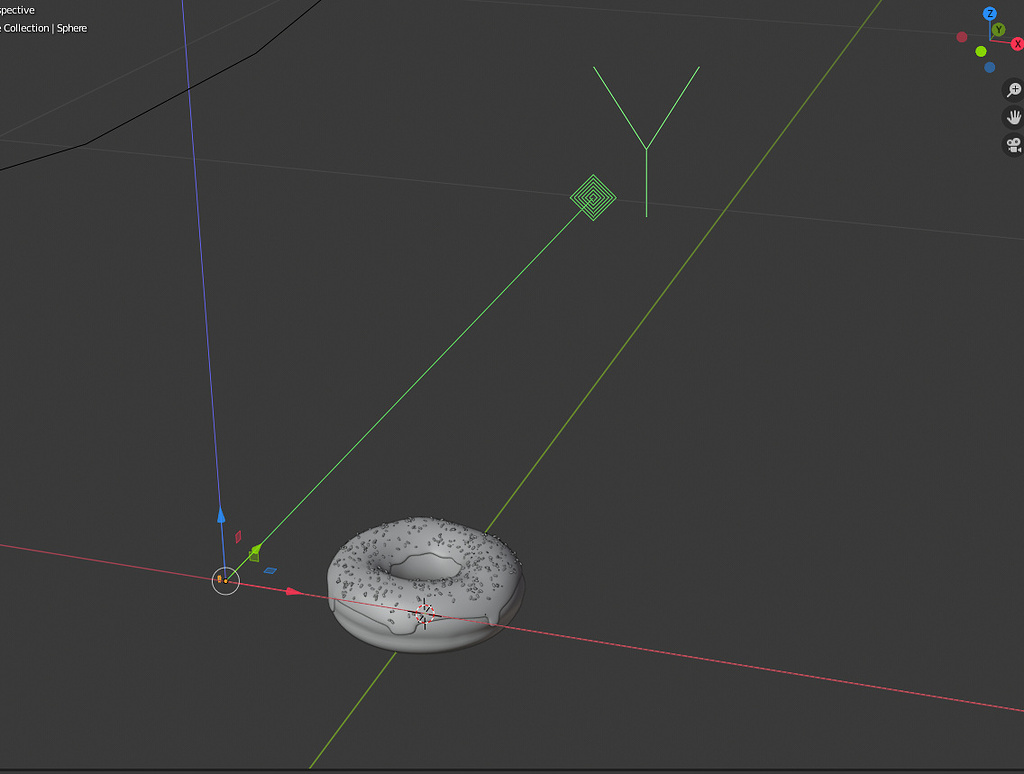Image resolution: width=1024 pixels, height=774 pixels.
Task: Click the bright green negative-Y gizmo dot
Action: coord(981,52)
